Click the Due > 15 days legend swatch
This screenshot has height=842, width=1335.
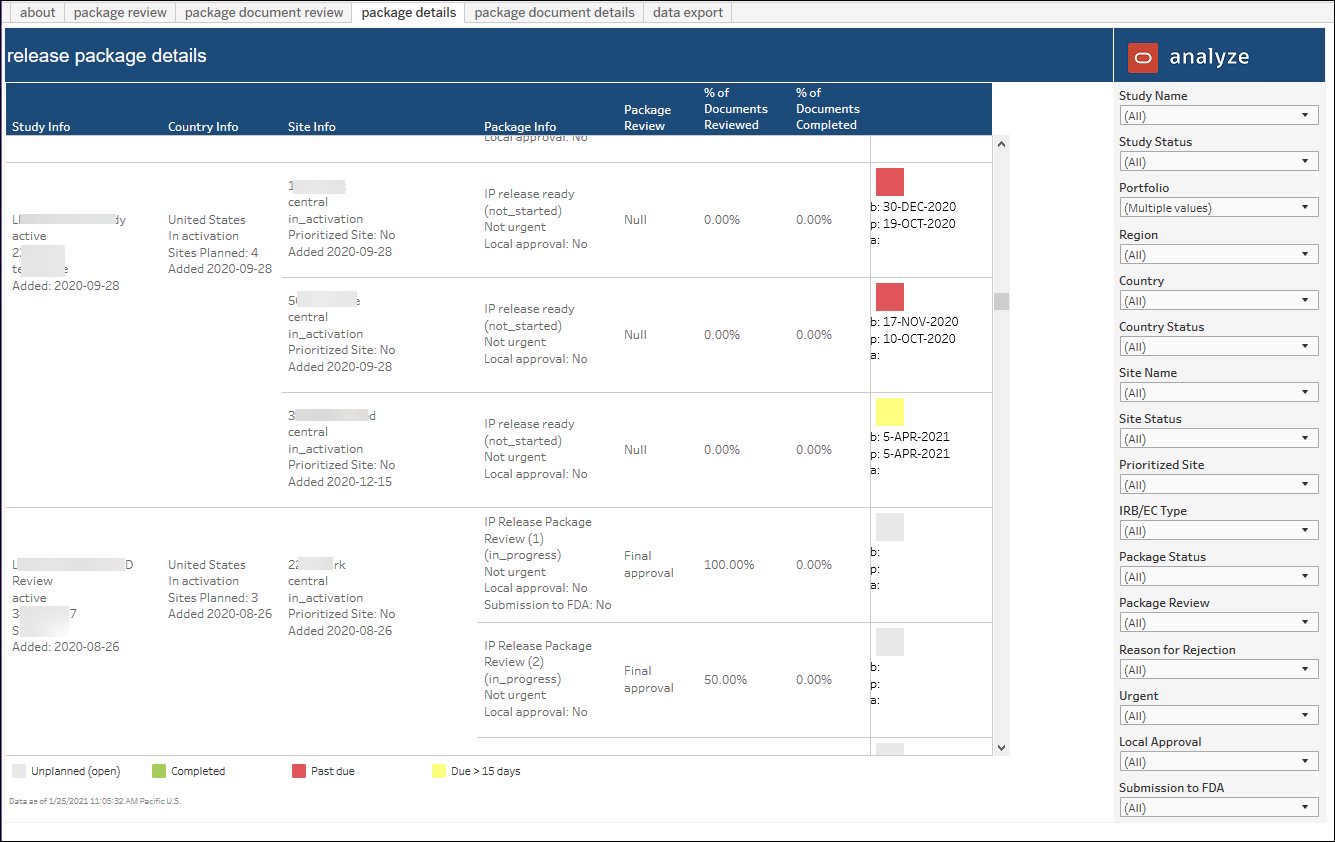coord(438,771)
